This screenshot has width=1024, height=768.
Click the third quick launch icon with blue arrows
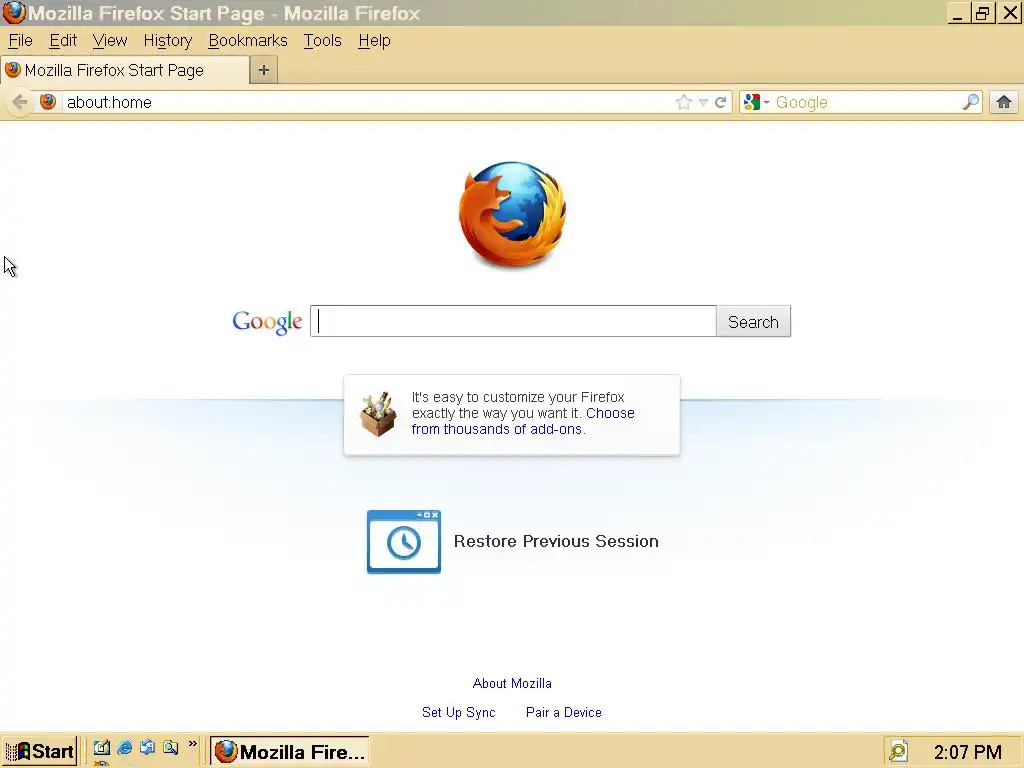coord(148,747)
